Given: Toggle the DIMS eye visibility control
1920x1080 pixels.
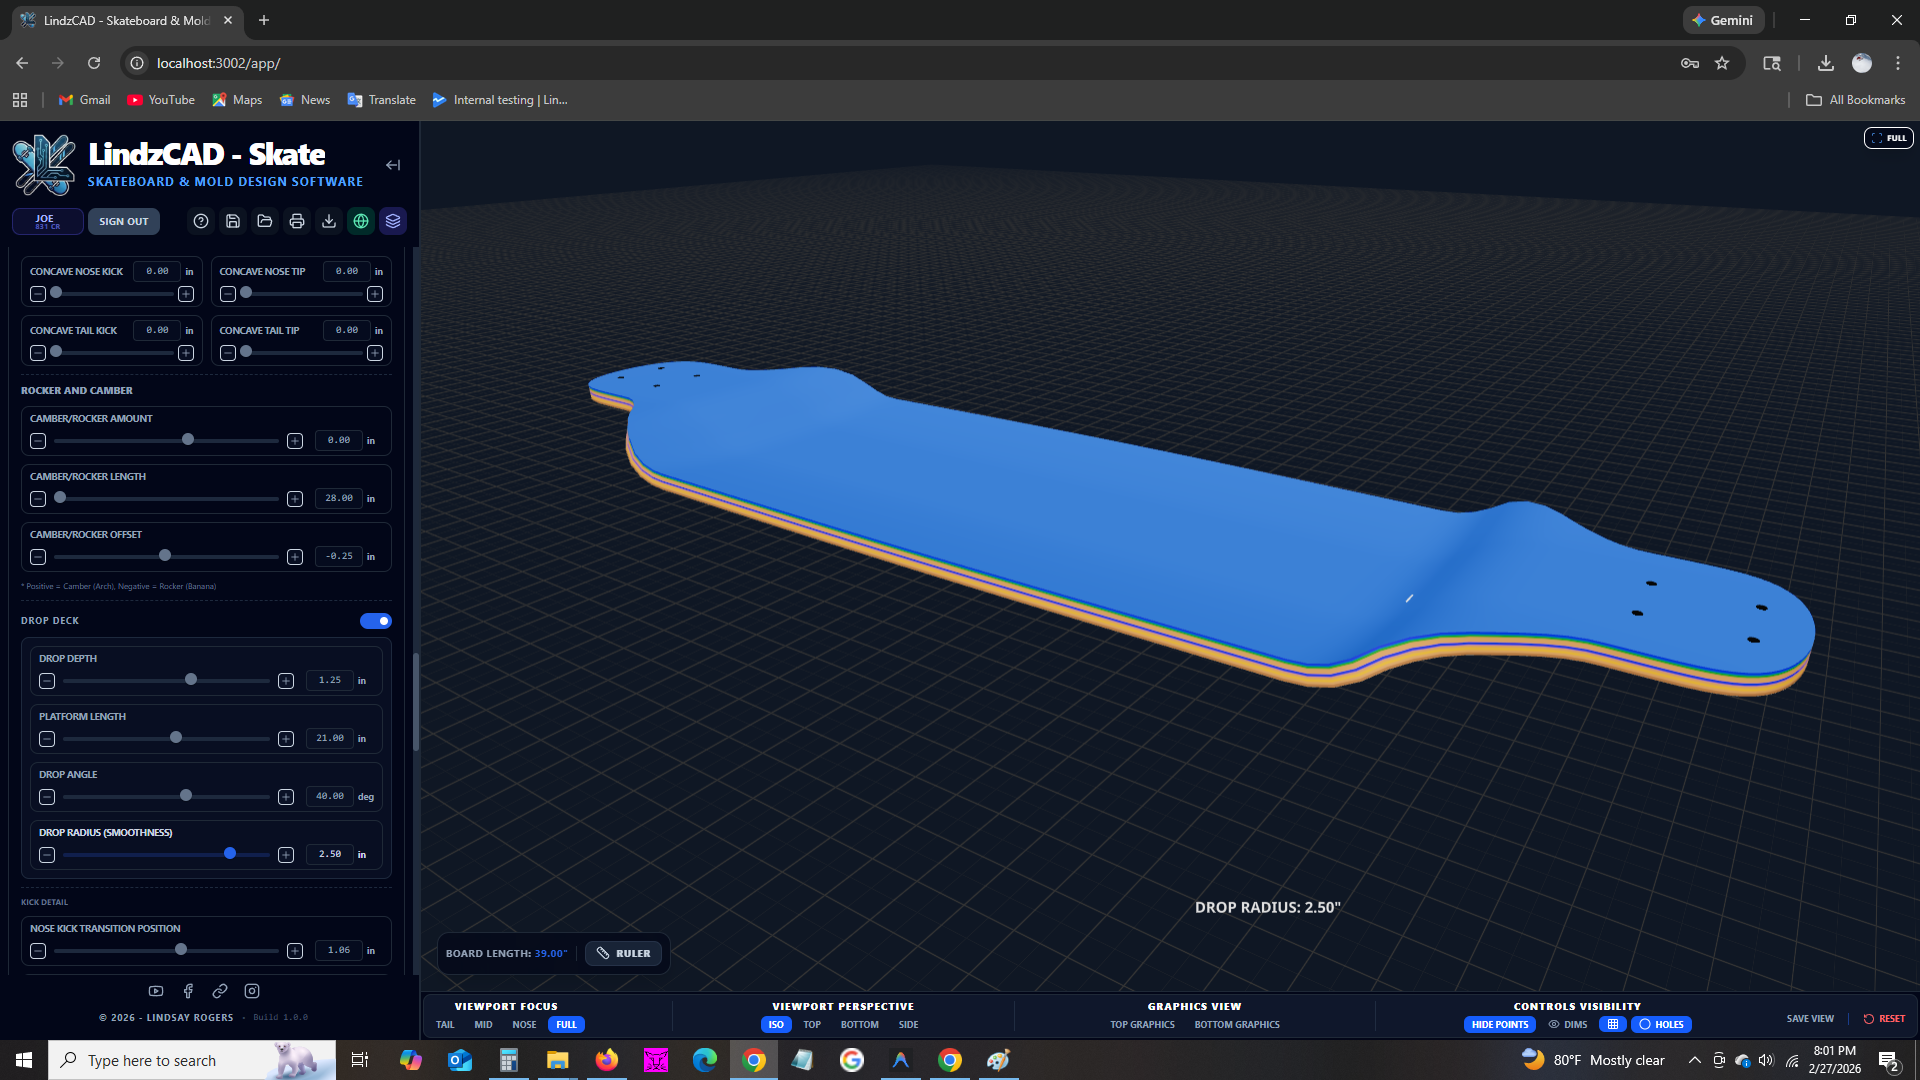Looking at the screenshot, I should (x=1567, y=1024).
